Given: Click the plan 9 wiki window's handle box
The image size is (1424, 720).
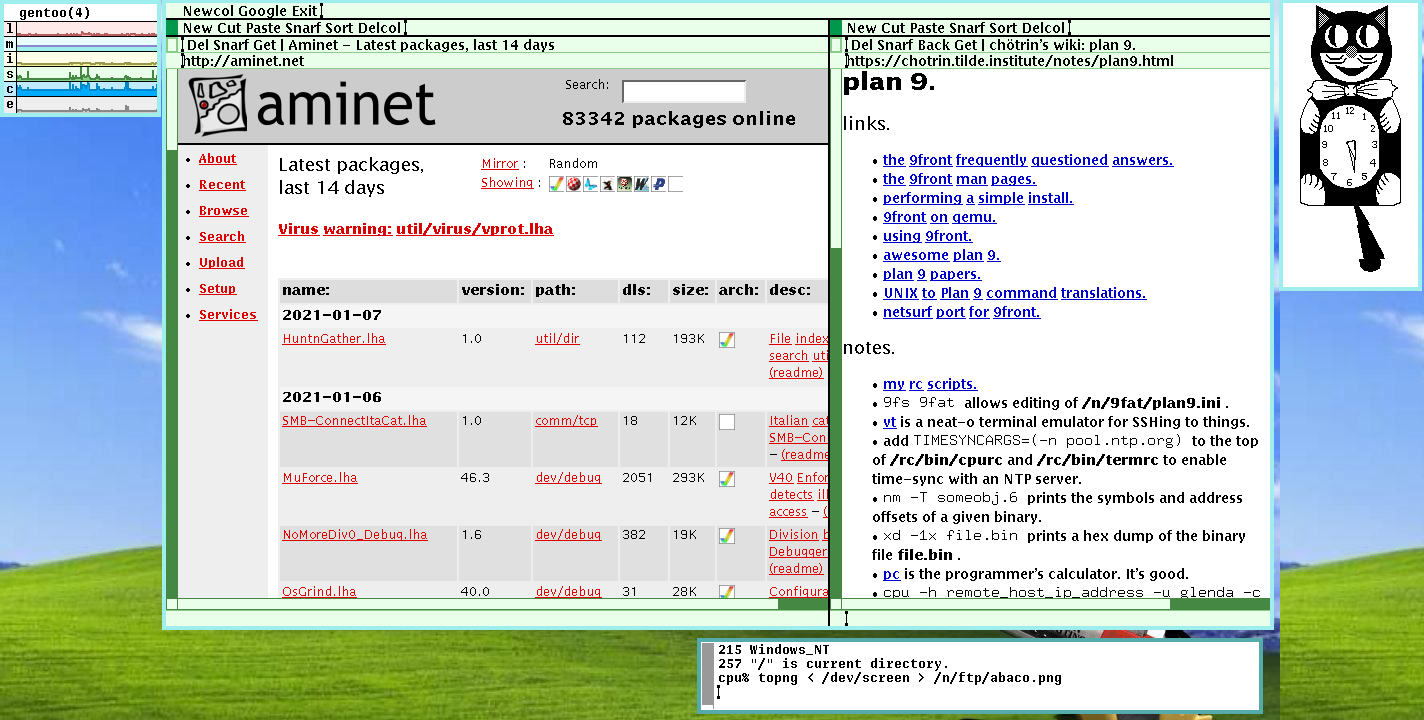Looking at the screenshot, I should click(x=836, y=45).
